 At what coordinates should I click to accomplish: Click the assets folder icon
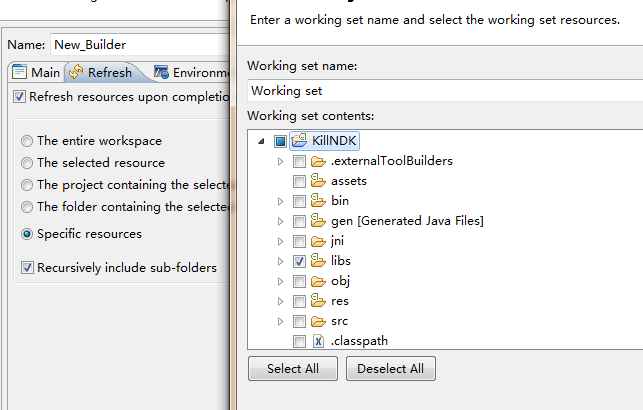tap(319, 181)
